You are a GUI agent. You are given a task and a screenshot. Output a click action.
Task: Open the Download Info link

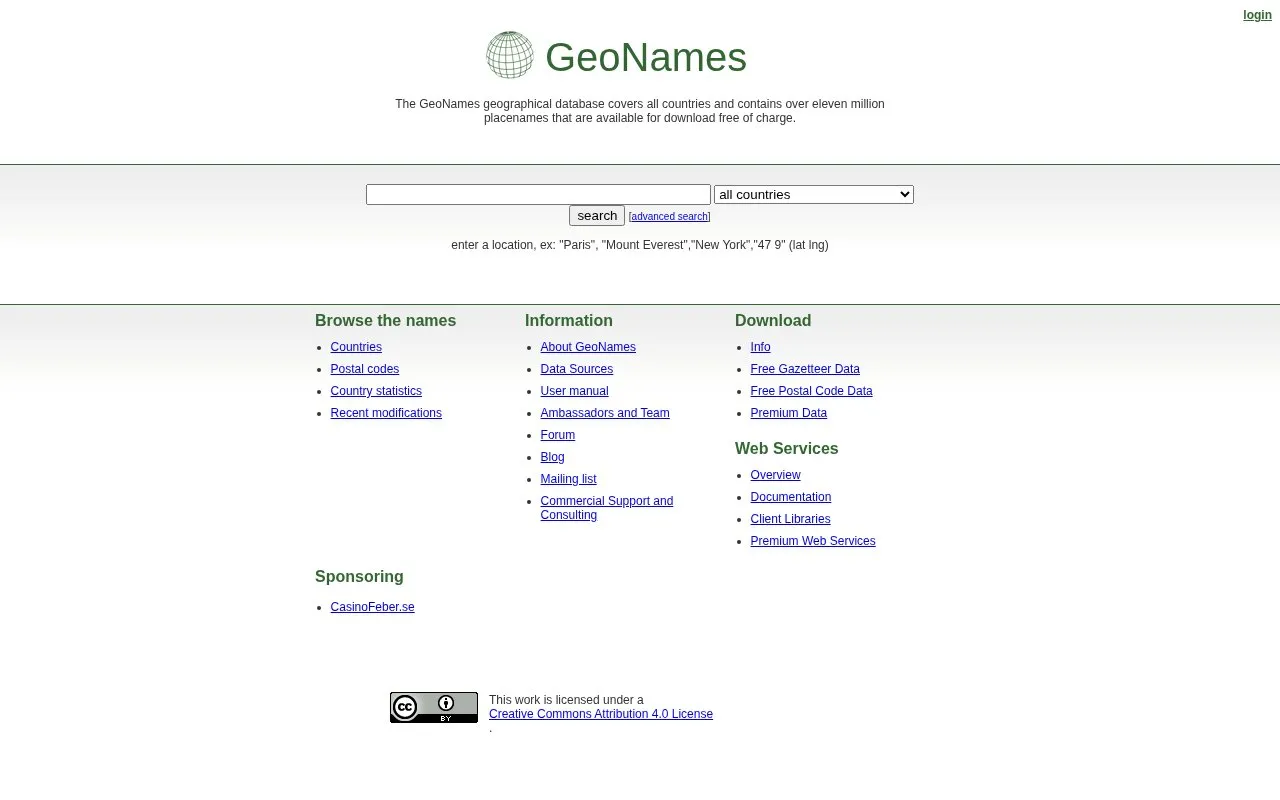point(761,347)
